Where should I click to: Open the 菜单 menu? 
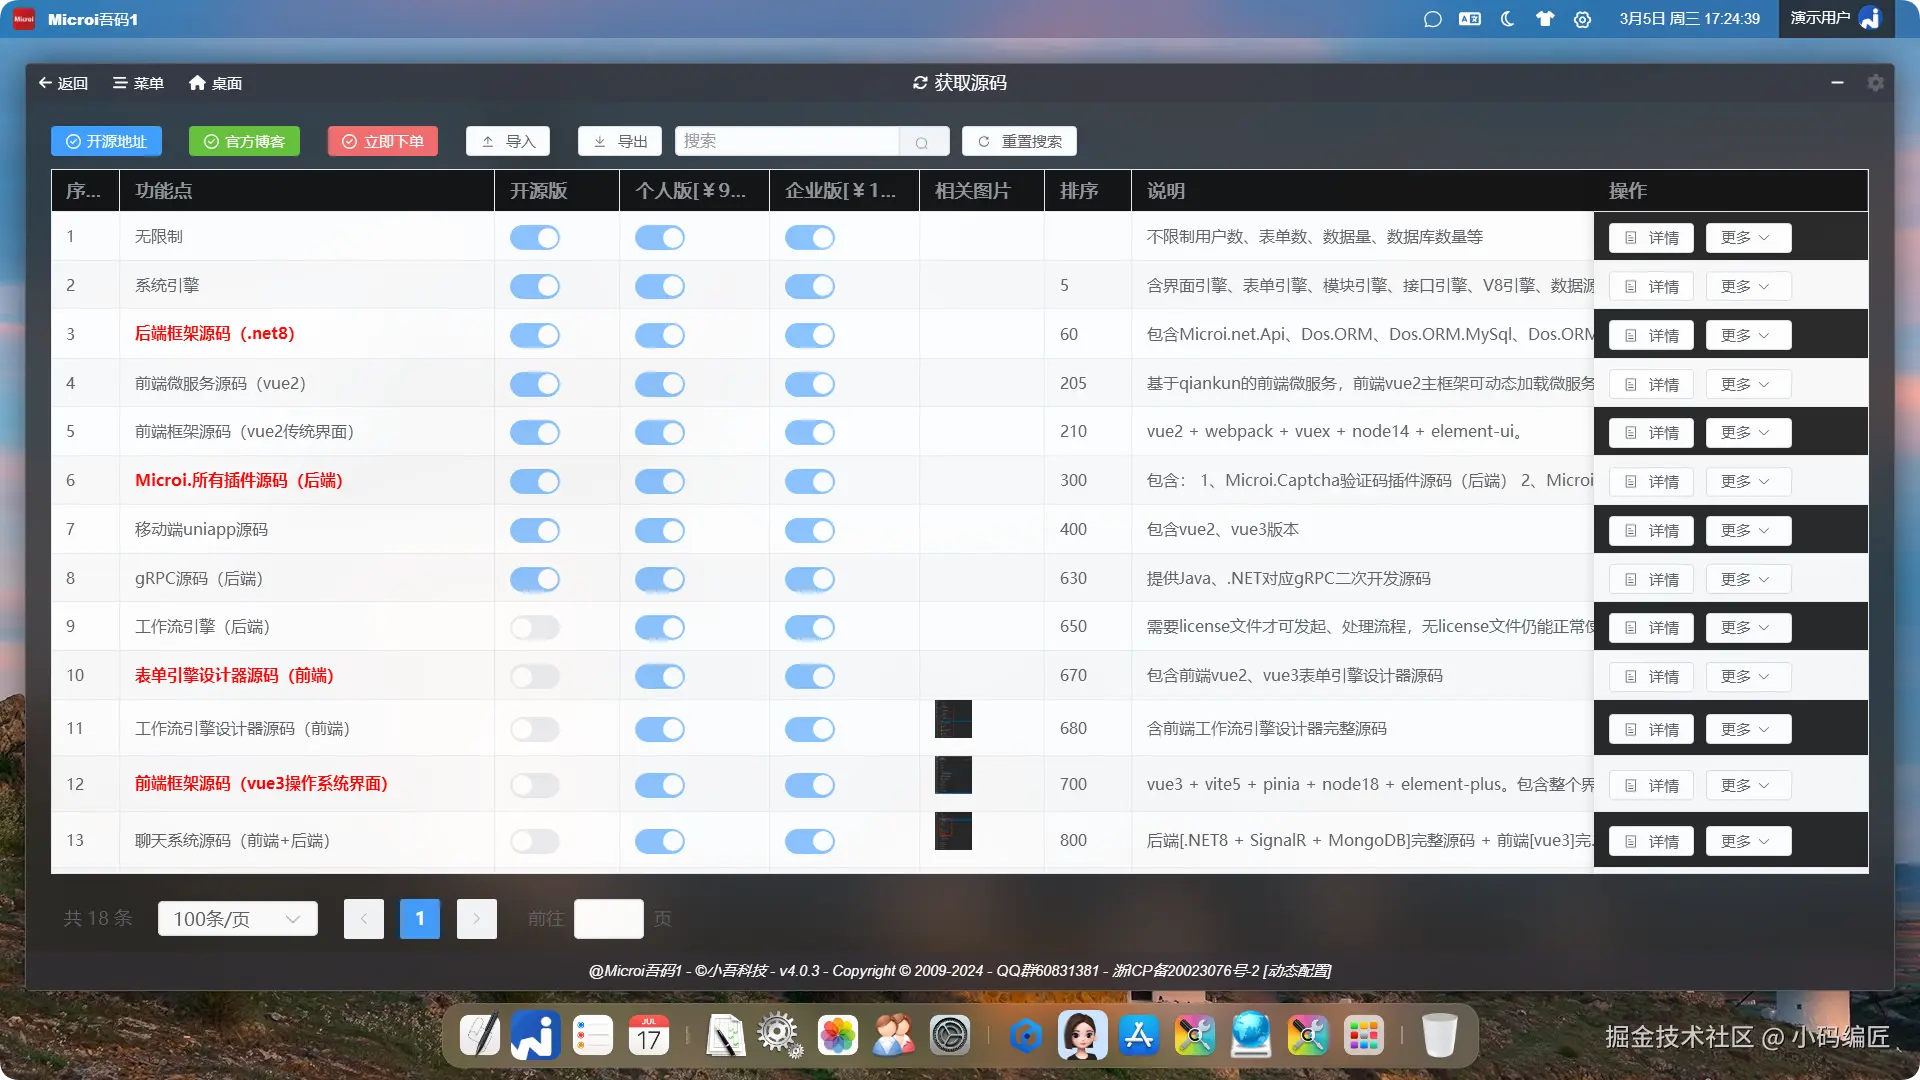coord(138,83)
